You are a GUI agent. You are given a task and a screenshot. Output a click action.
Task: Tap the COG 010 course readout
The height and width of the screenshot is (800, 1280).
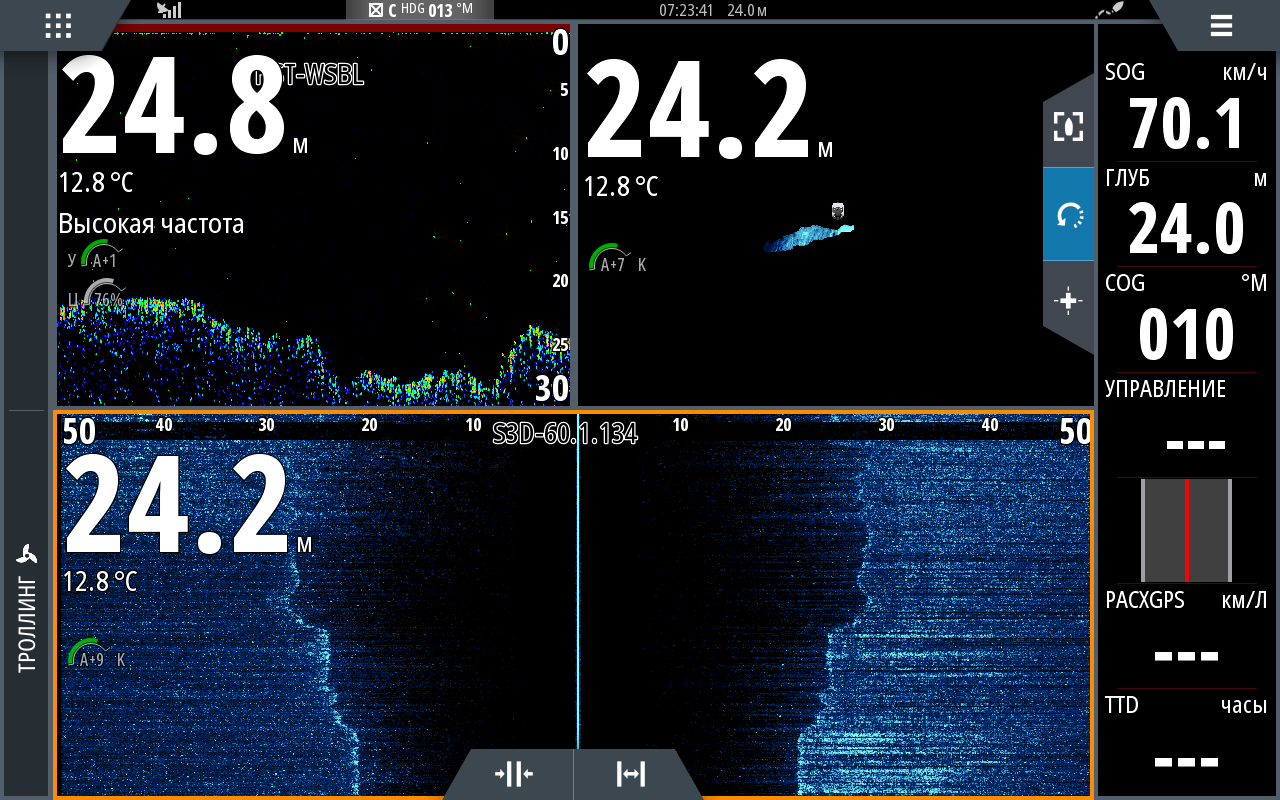click(x=1186, y=320)
